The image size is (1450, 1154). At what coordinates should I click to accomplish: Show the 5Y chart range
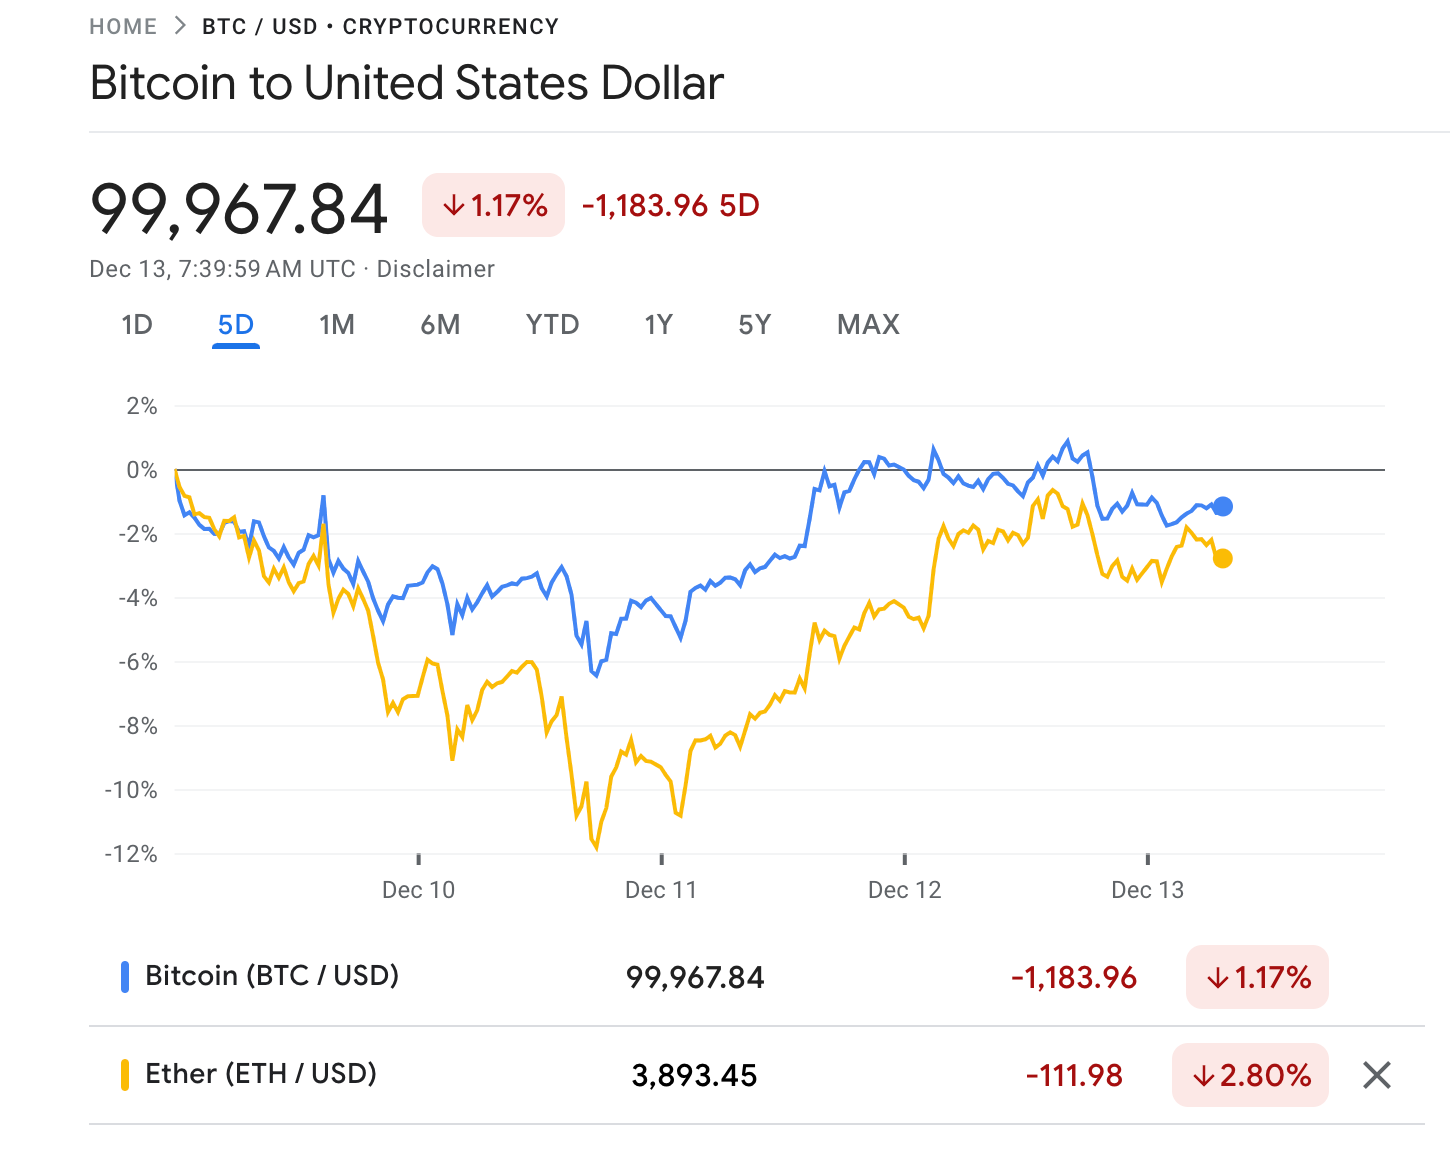click(755, 325)
